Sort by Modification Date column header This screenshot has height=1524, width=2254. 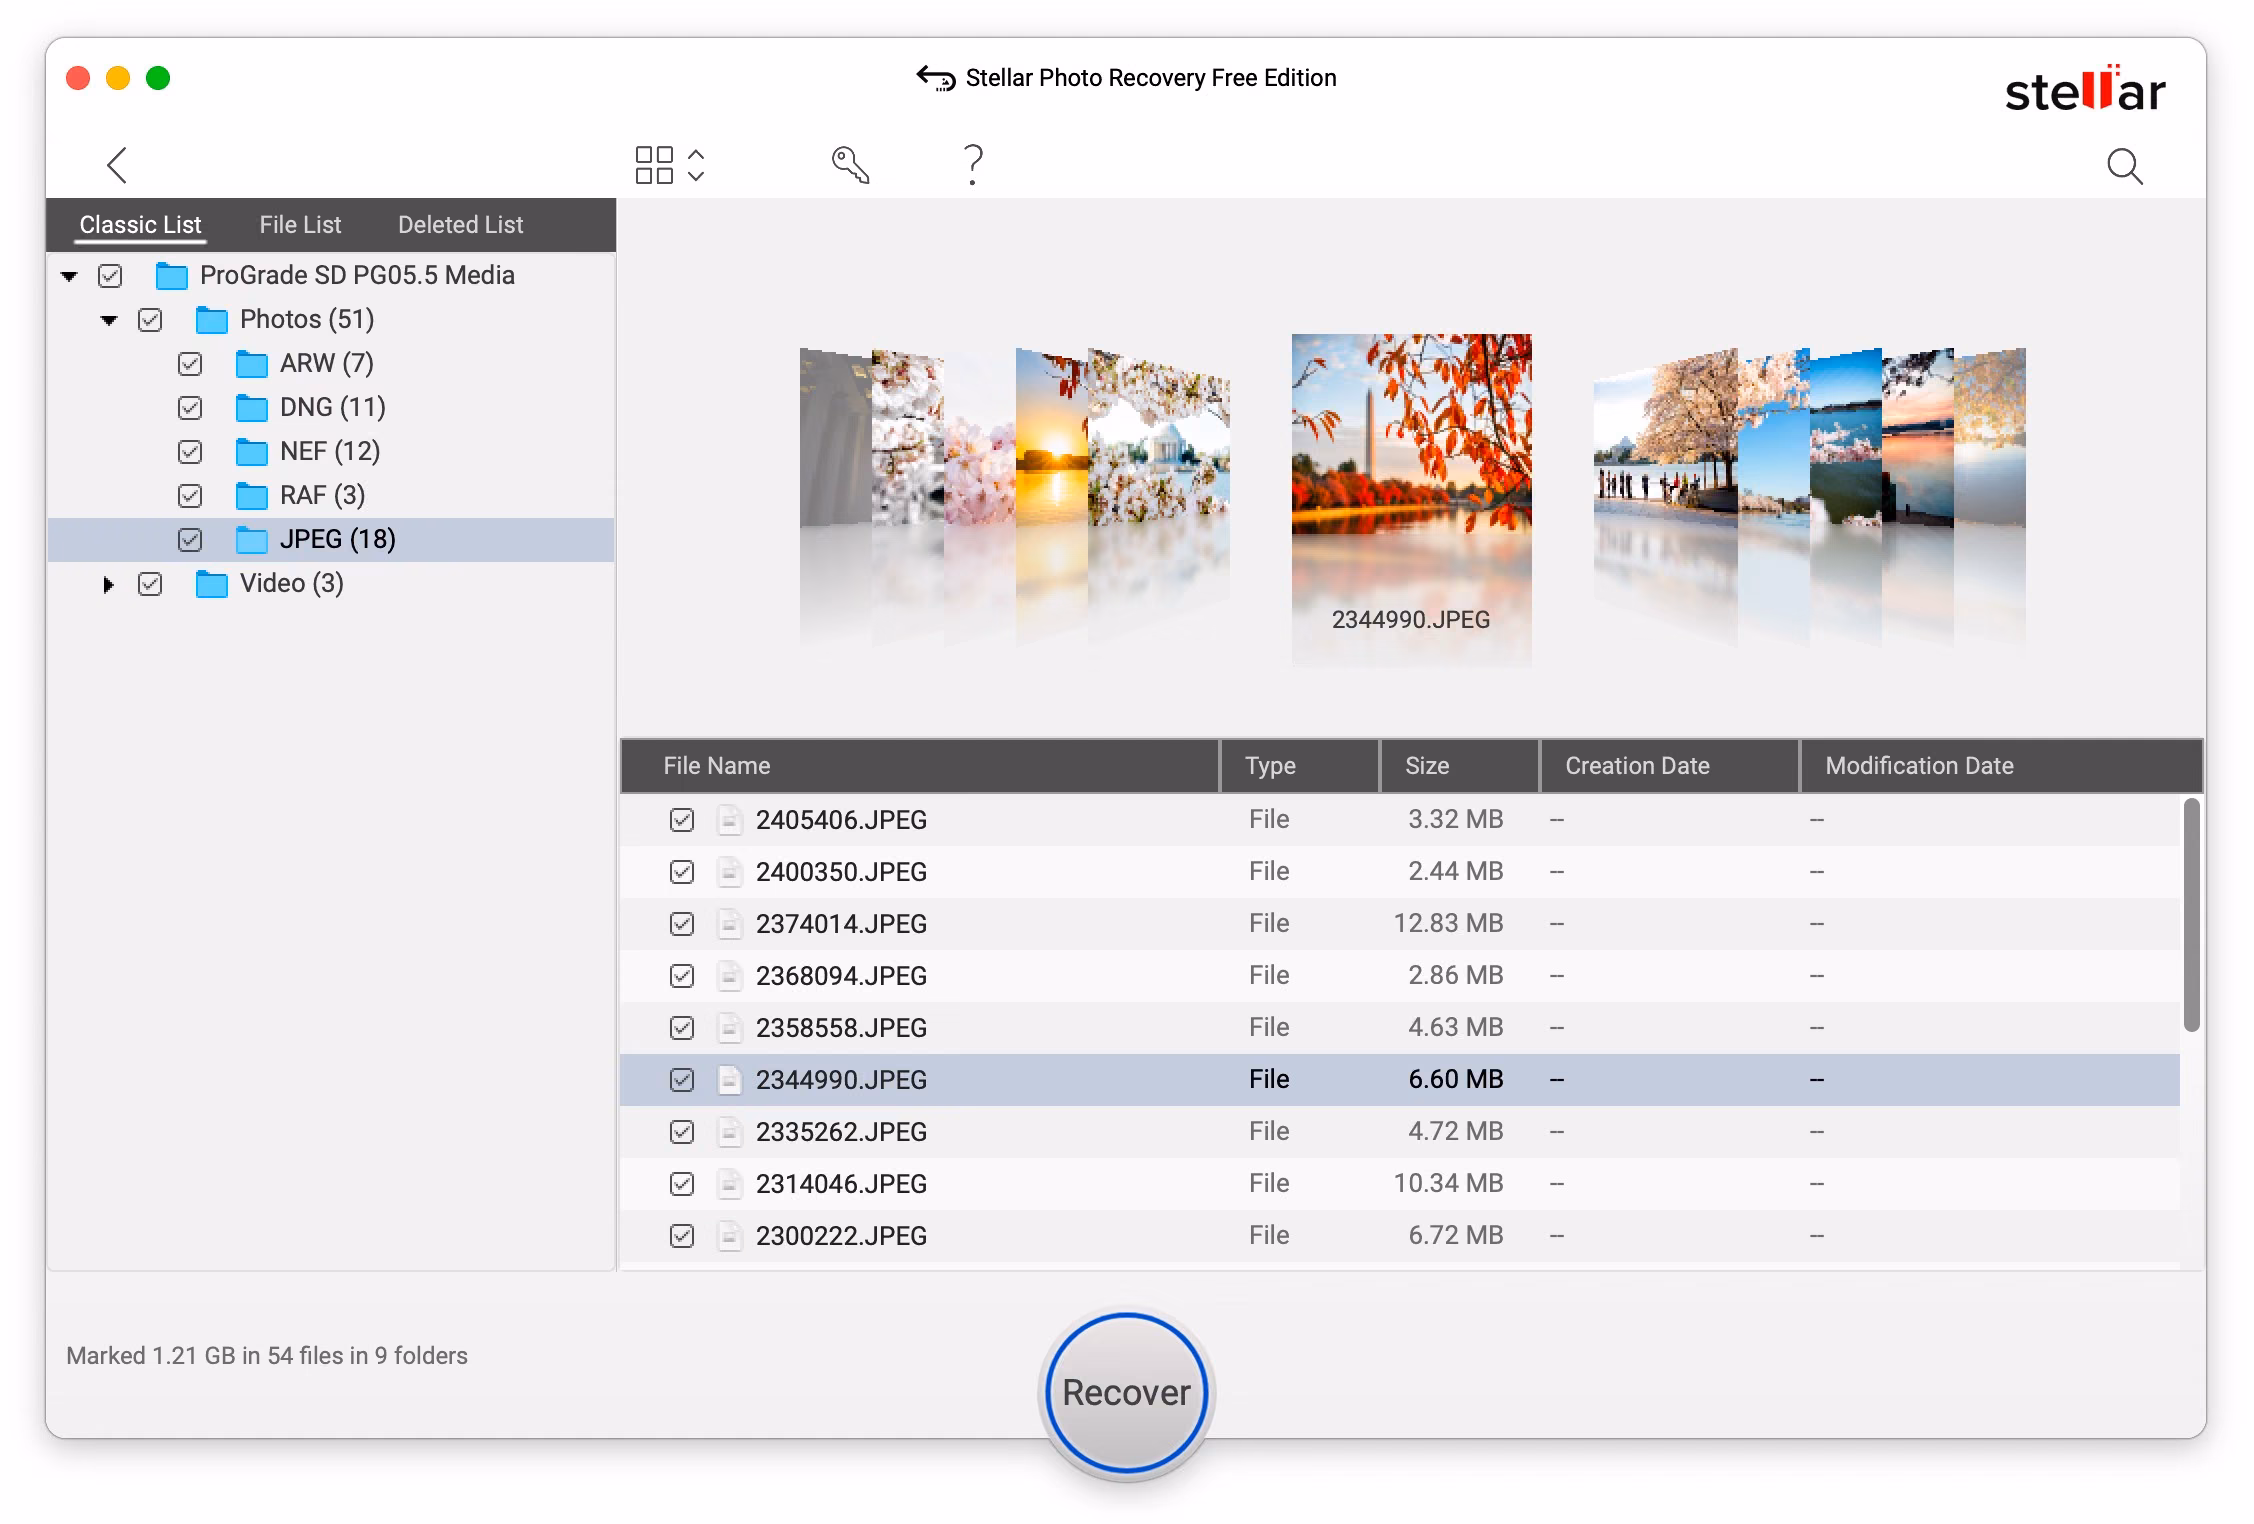(2001, 766)
